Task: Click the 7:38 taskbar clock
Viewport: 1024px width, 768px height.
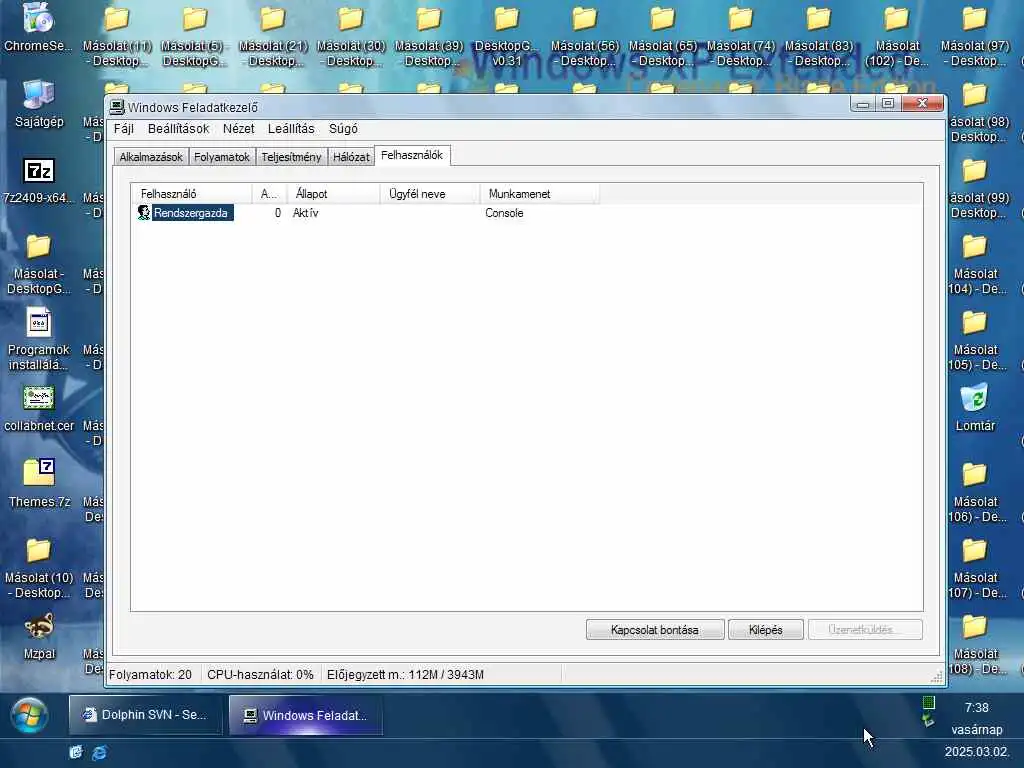Action: coord(976,708)
